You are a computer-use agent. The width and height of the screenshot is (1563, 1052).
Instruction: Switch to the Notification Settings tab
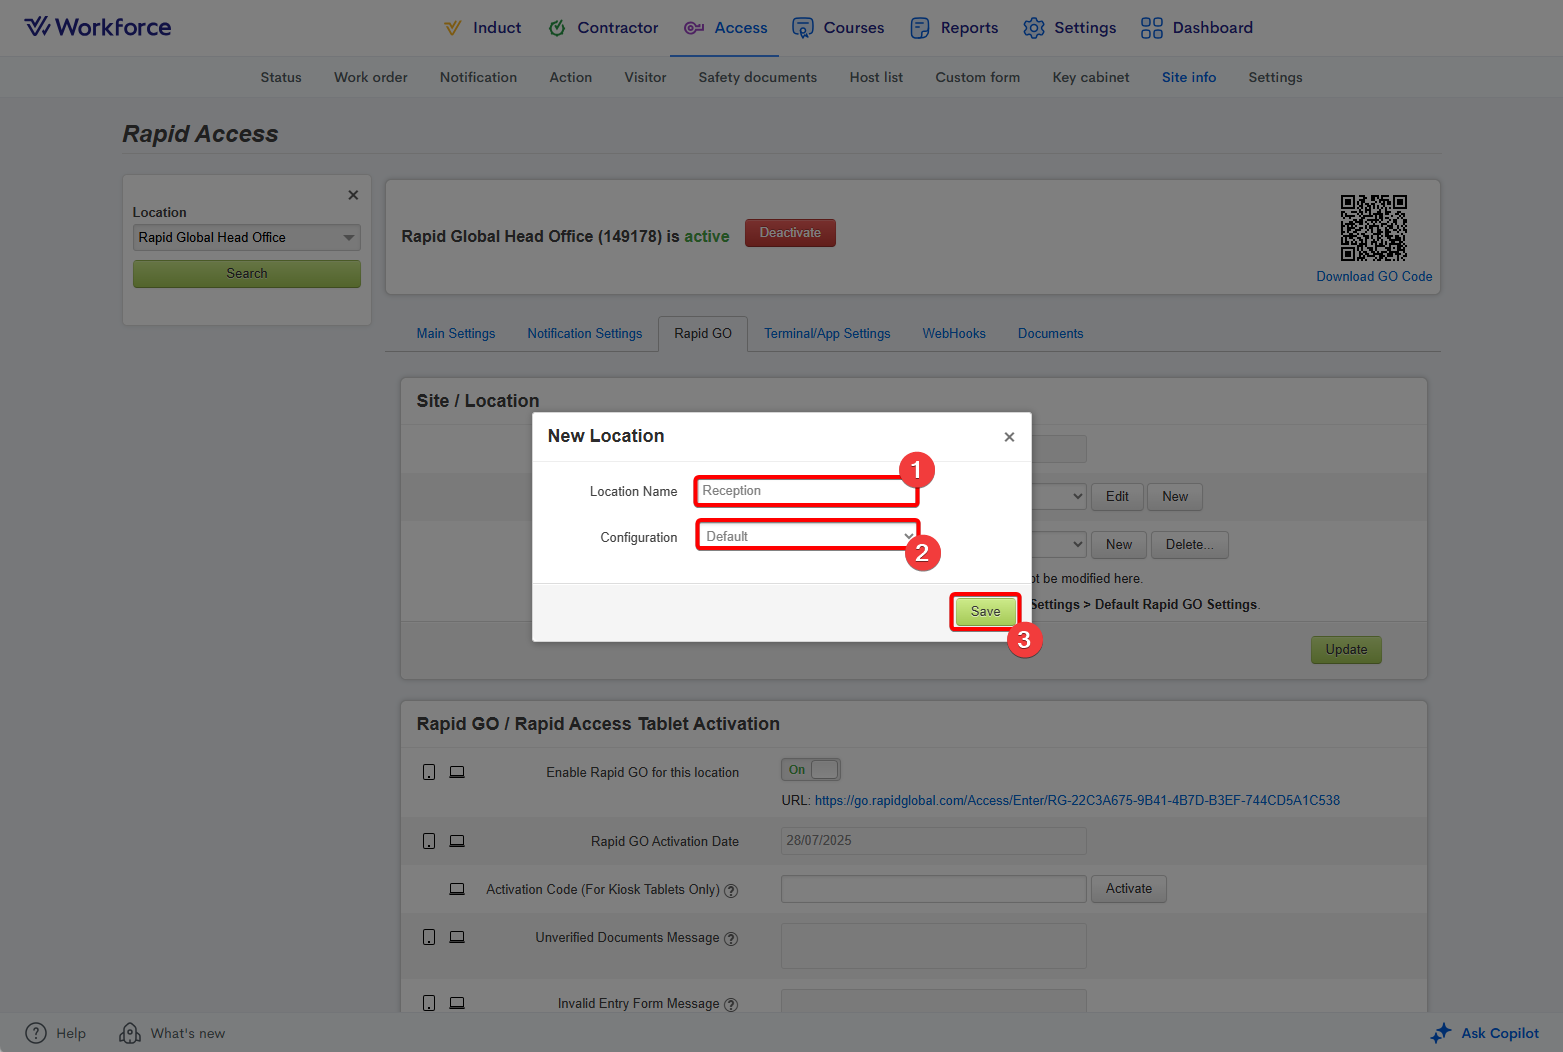point(584,334)
